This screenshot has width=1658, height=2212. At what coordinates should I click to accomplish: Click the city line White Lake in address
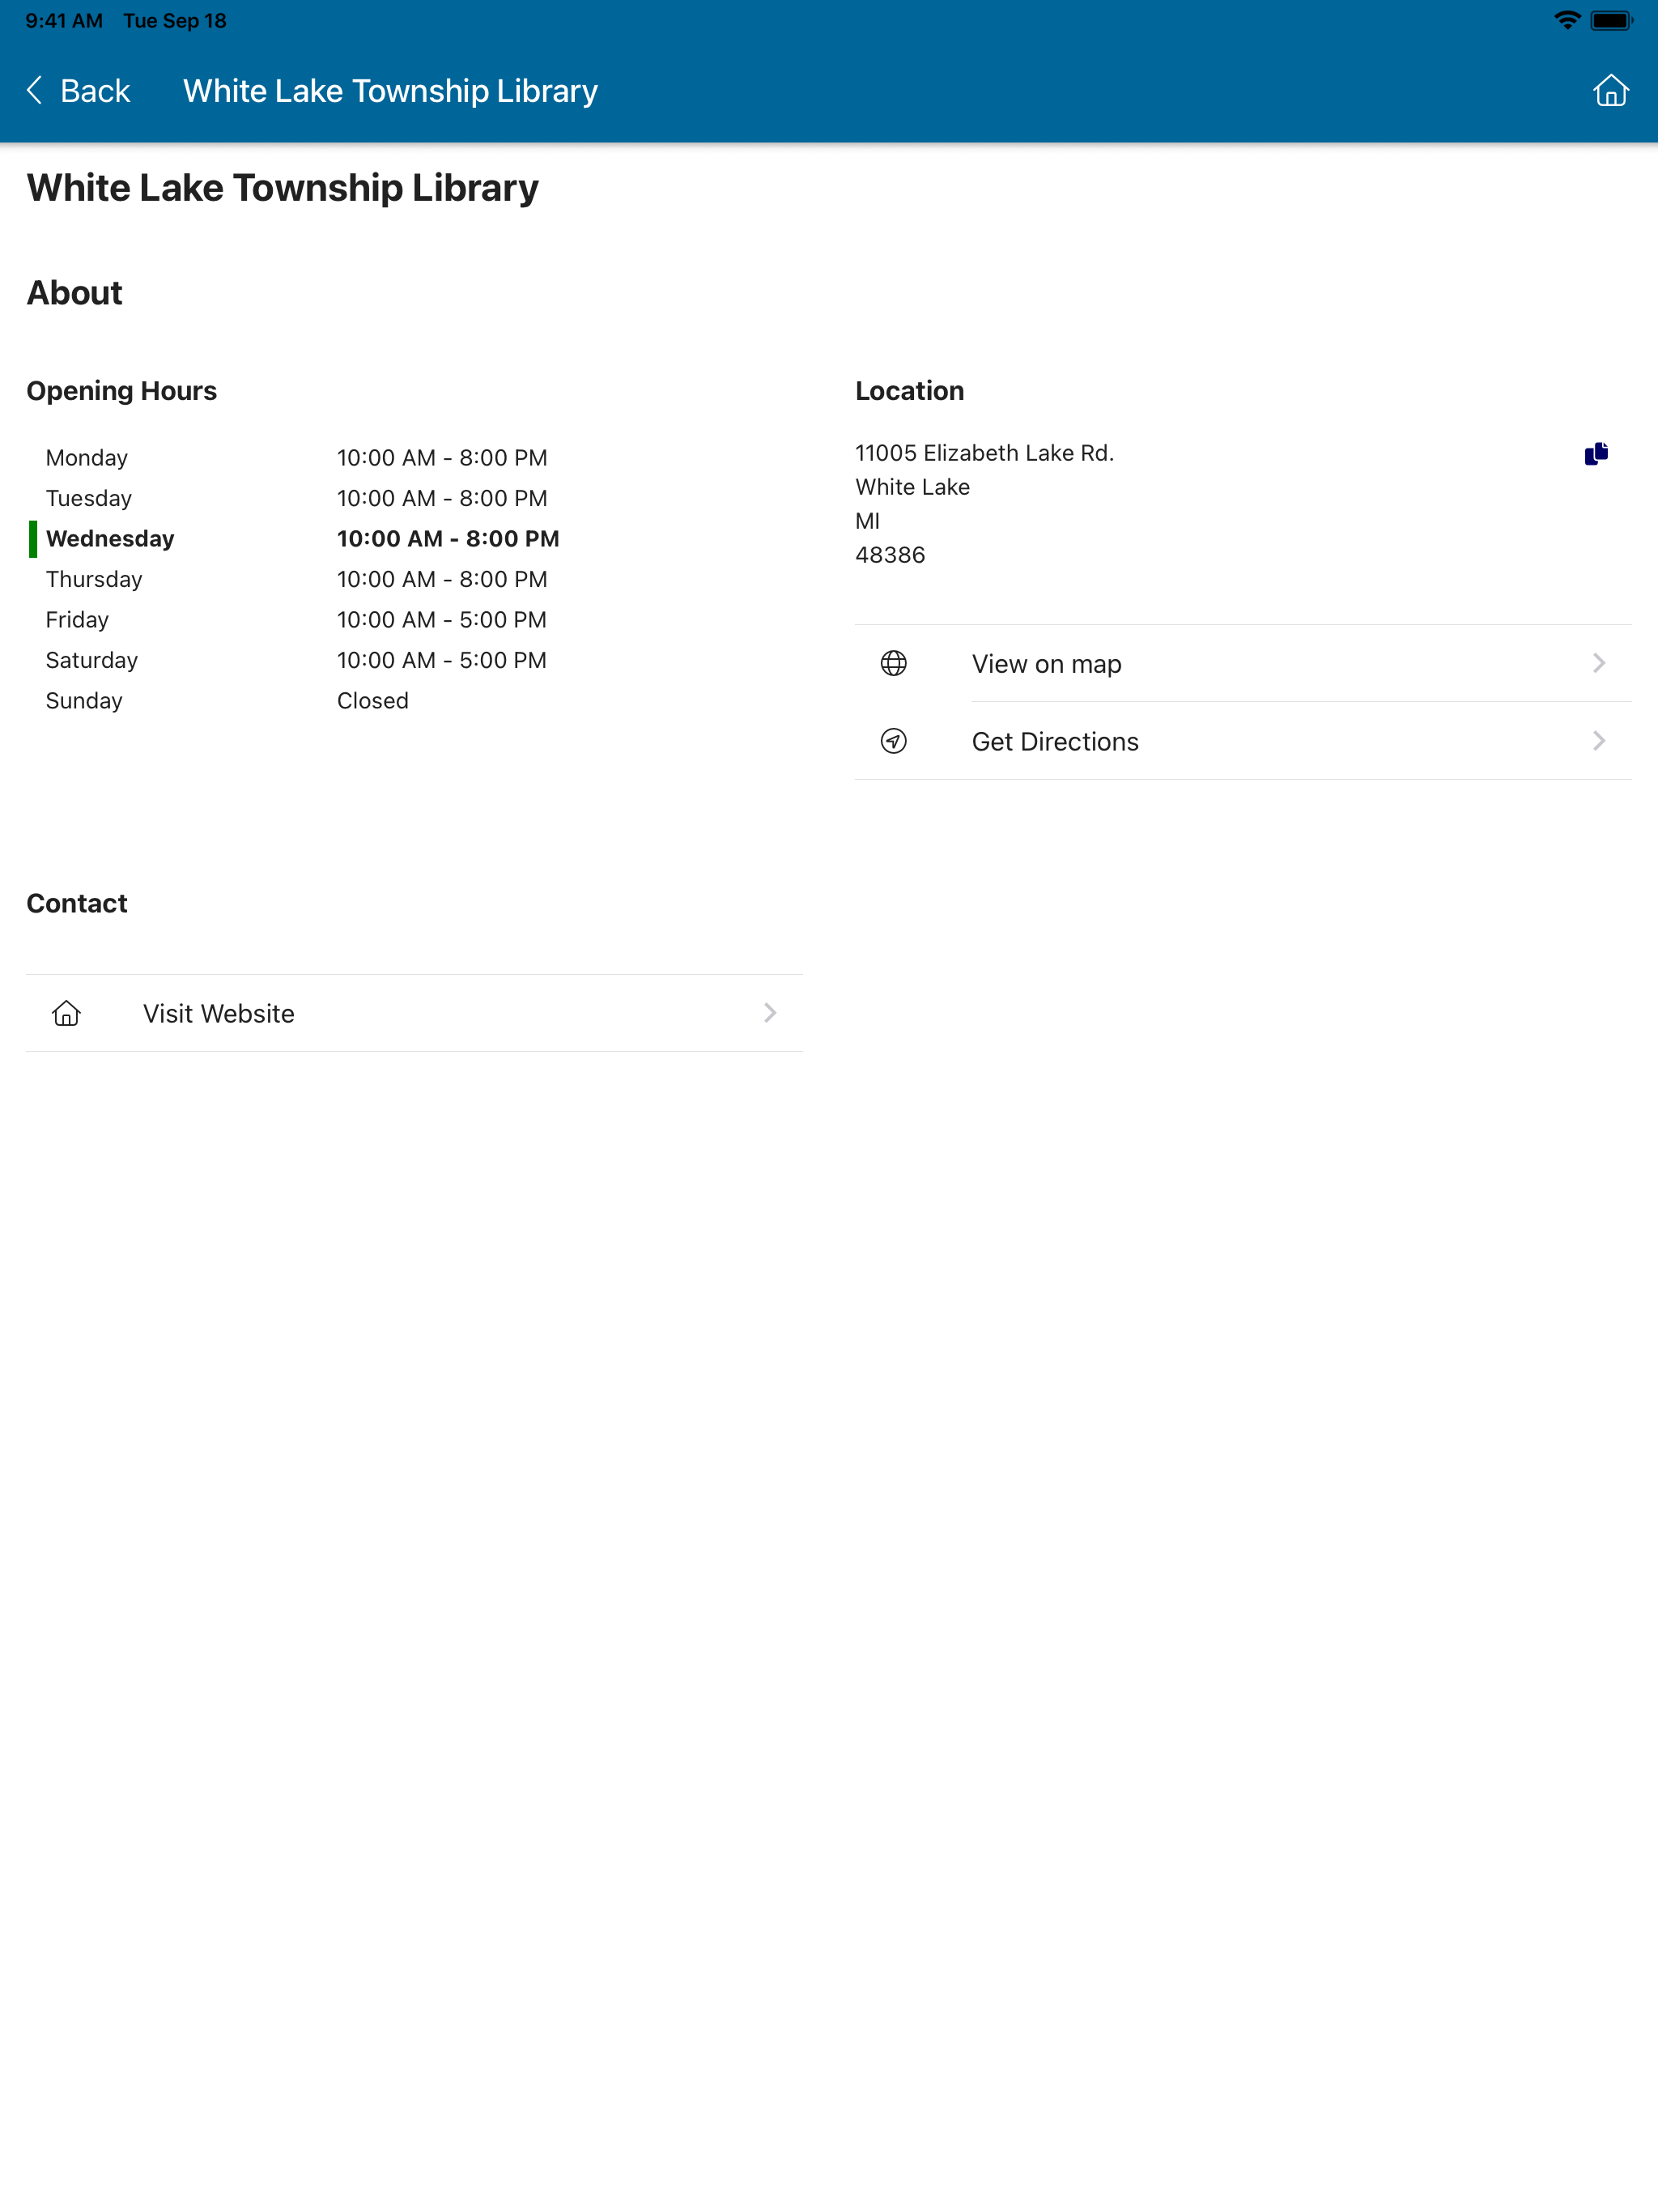pos(912,487)
